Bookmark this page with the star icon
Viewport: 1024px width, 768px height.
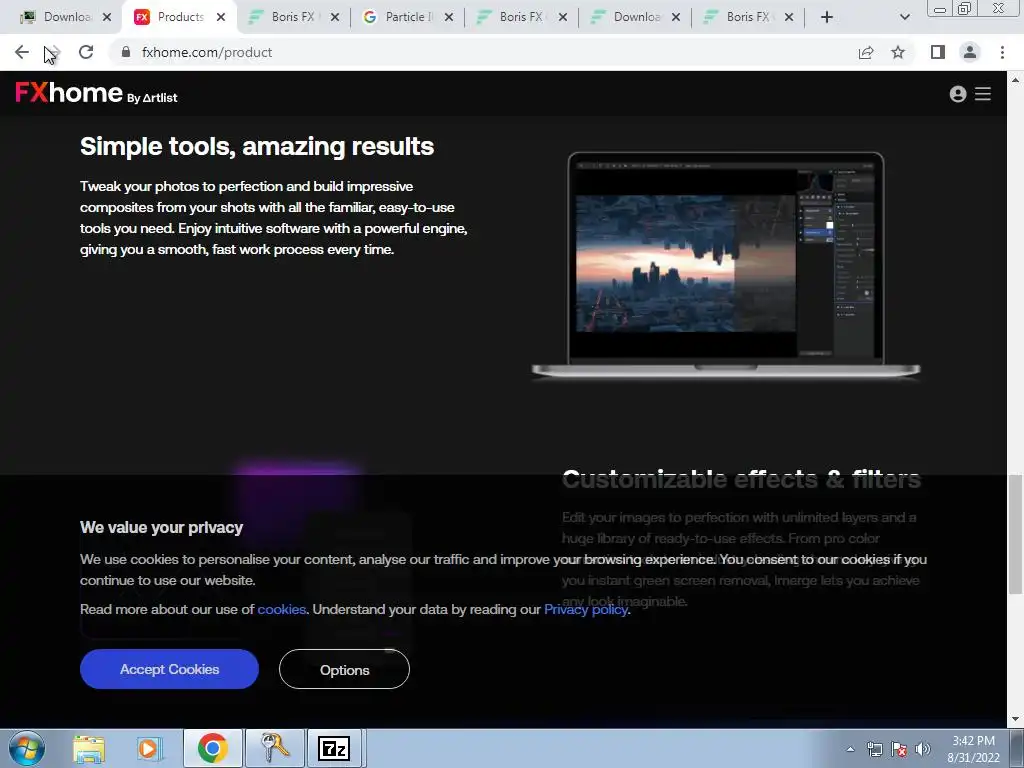tap(898, 52)
